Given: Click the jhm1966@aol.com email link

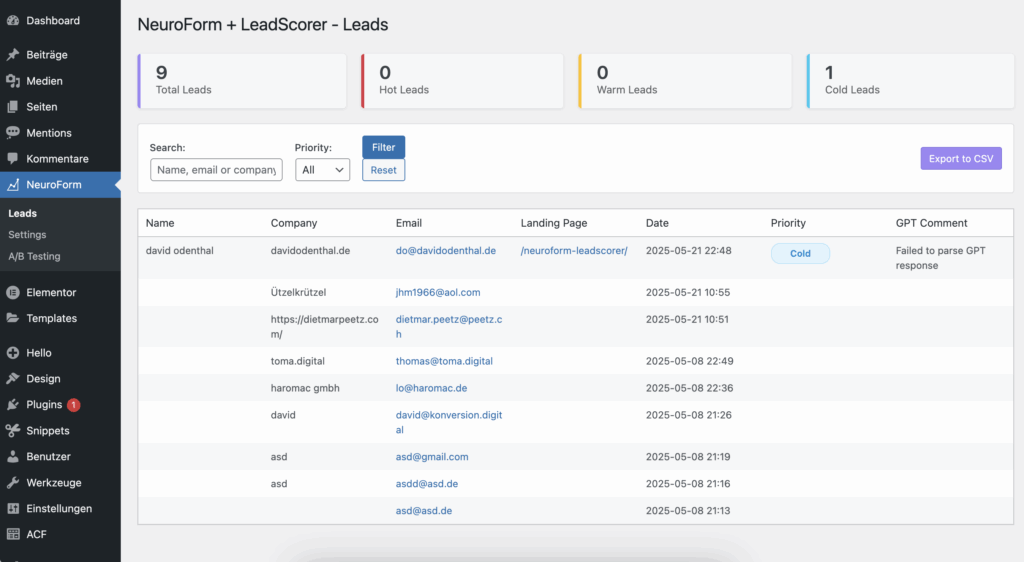Looking at the screenshot, I should (x=438, y=292).
